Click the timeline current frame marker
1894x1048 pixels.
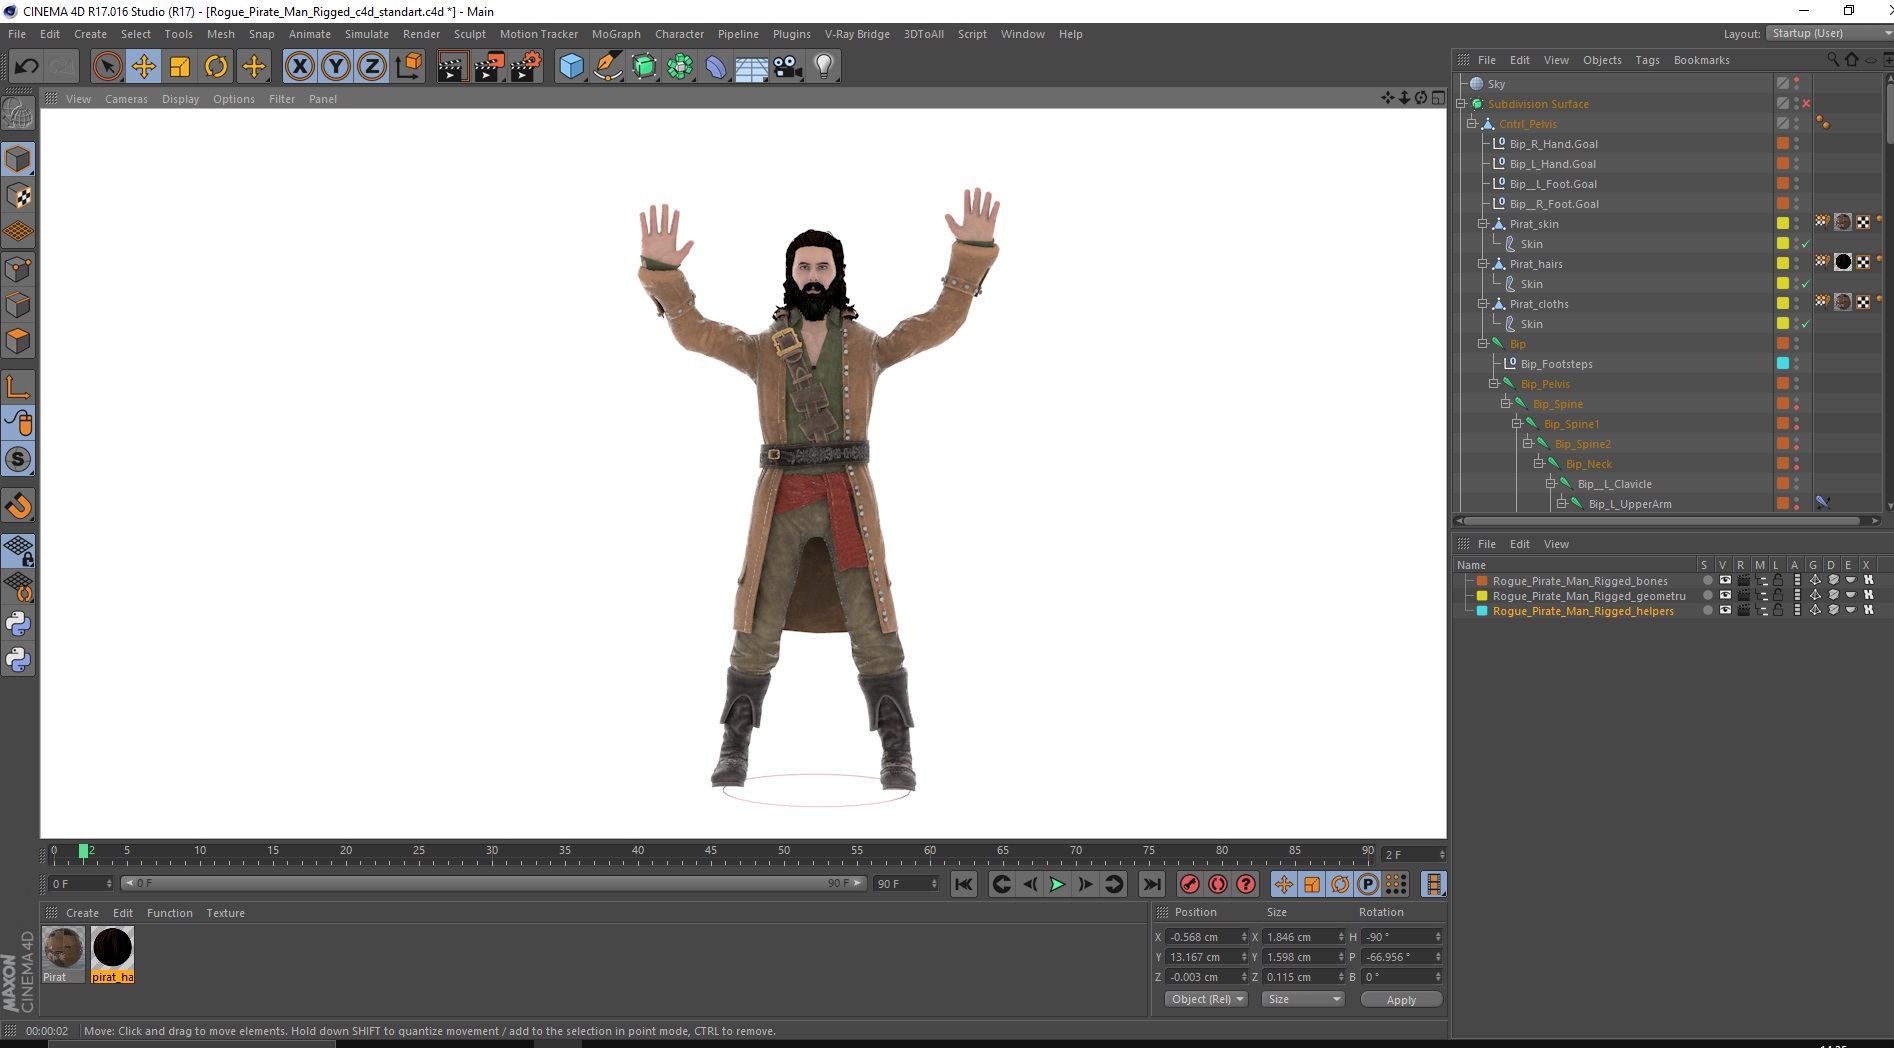click(x=84, y=851)
